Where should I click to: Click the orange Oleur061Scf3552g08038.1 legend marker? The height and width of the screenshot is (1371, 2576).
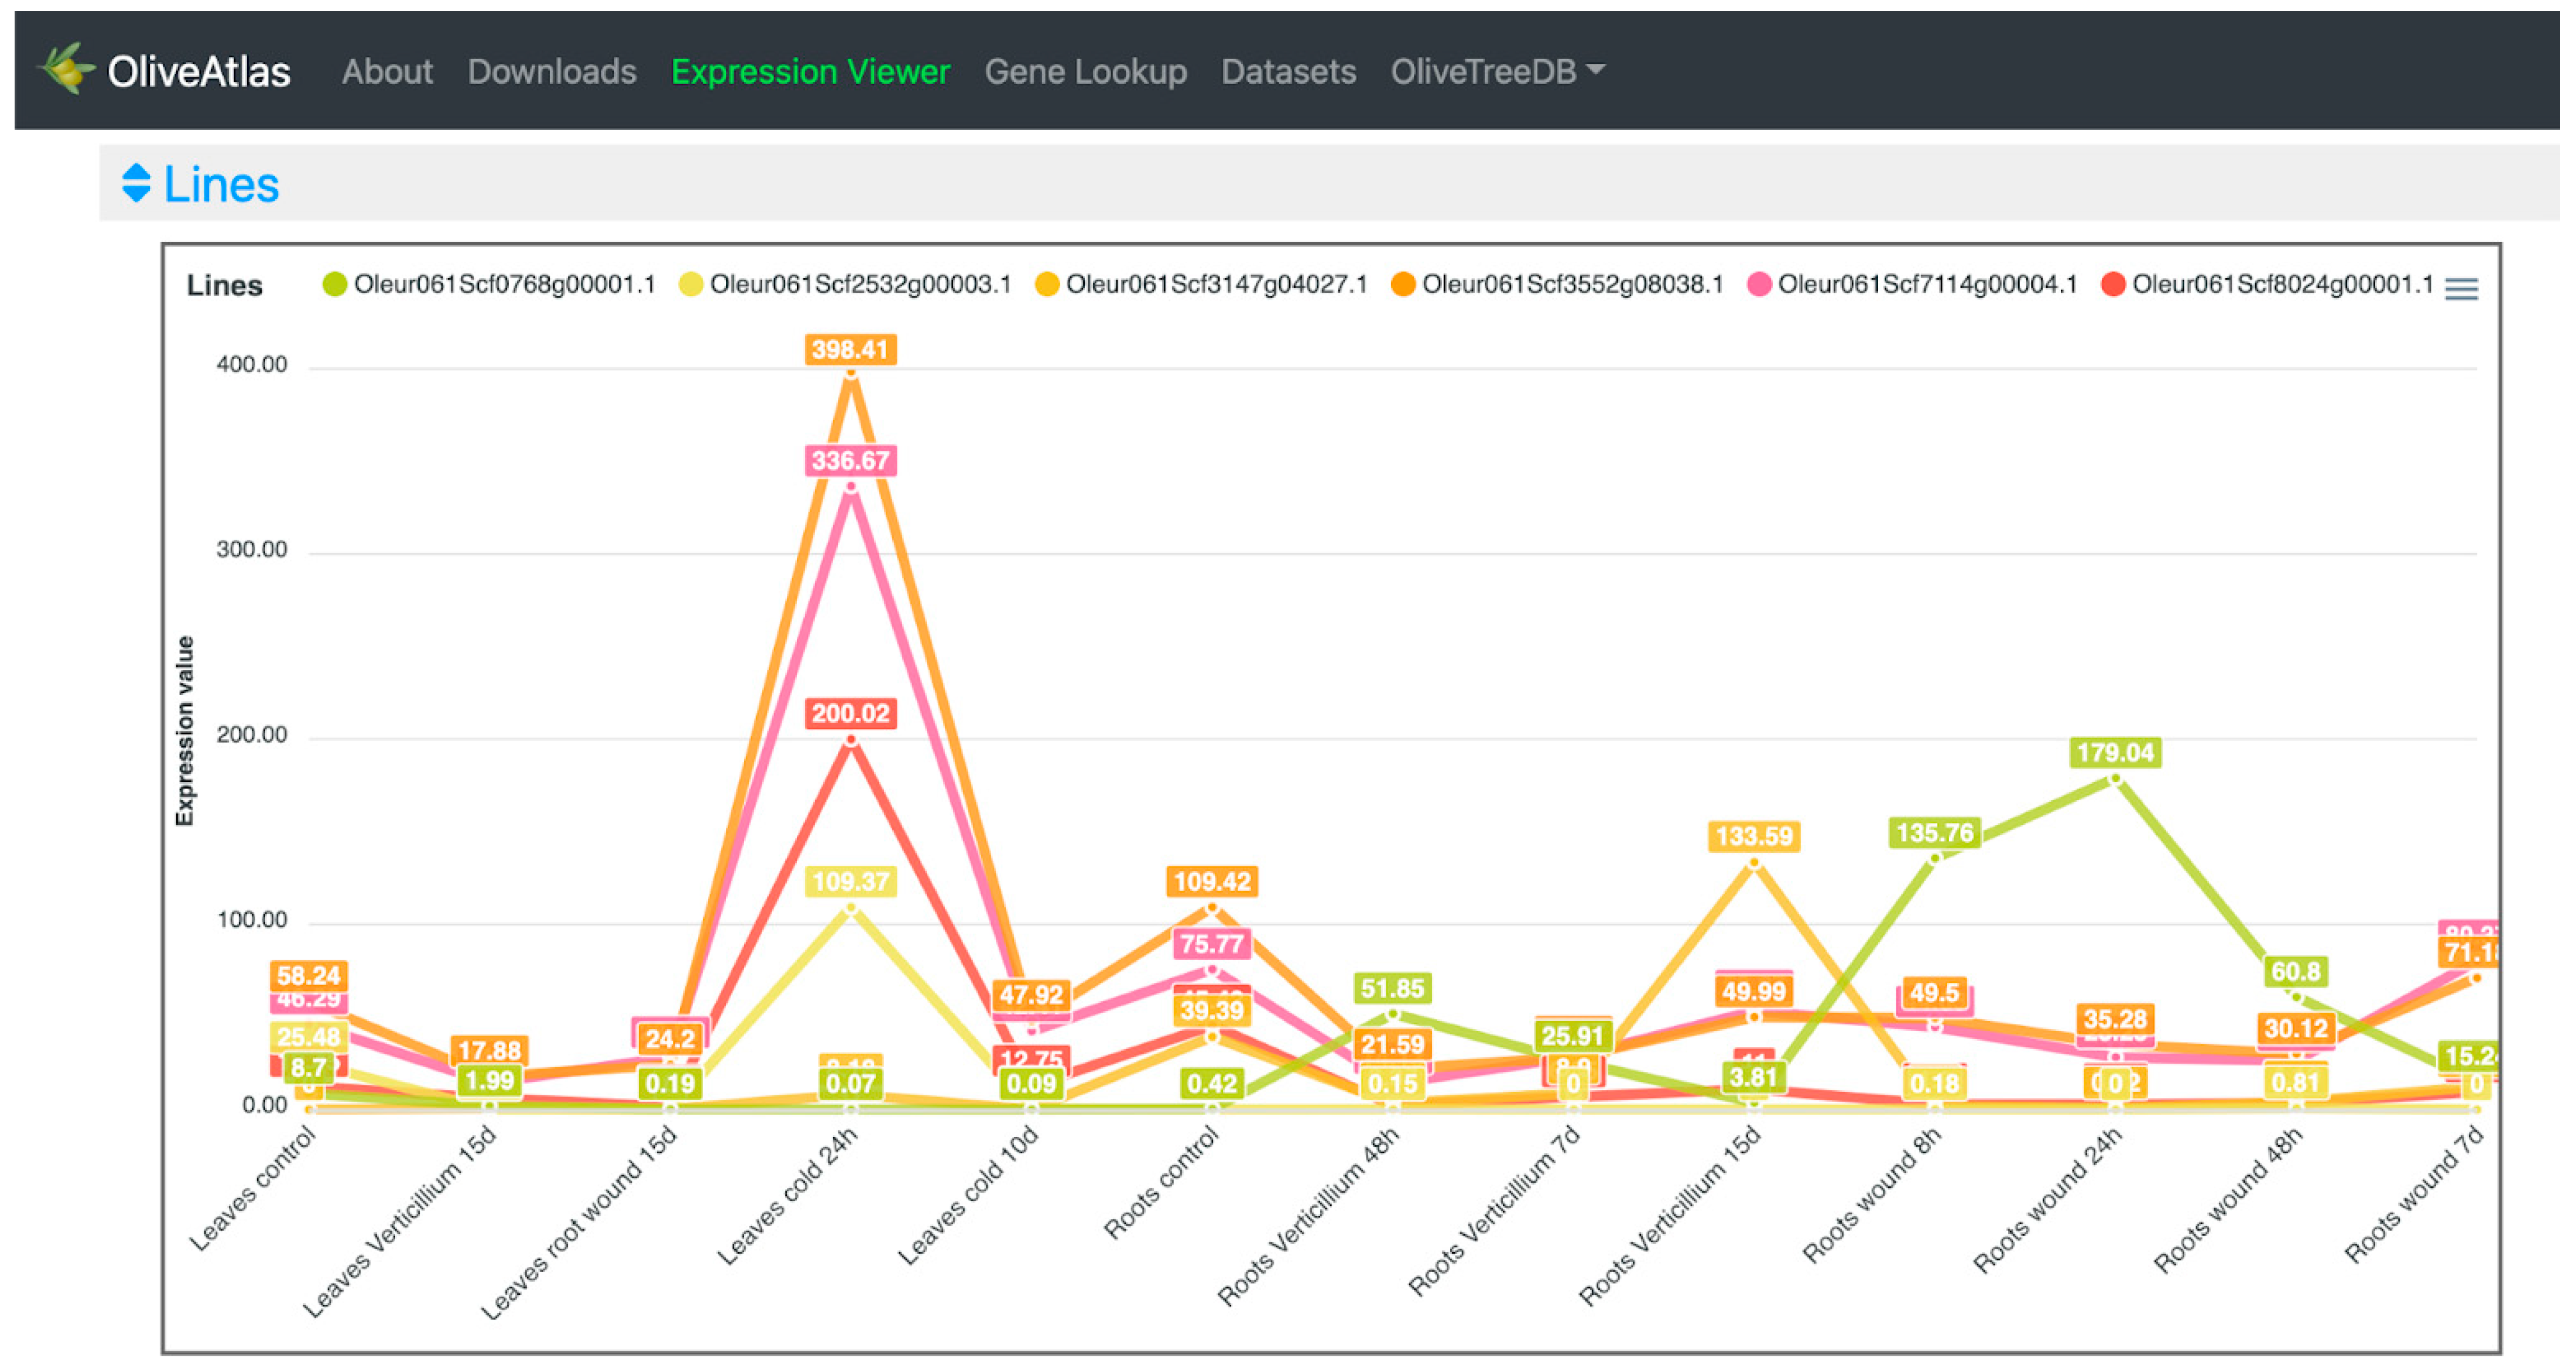(1403, 285)
